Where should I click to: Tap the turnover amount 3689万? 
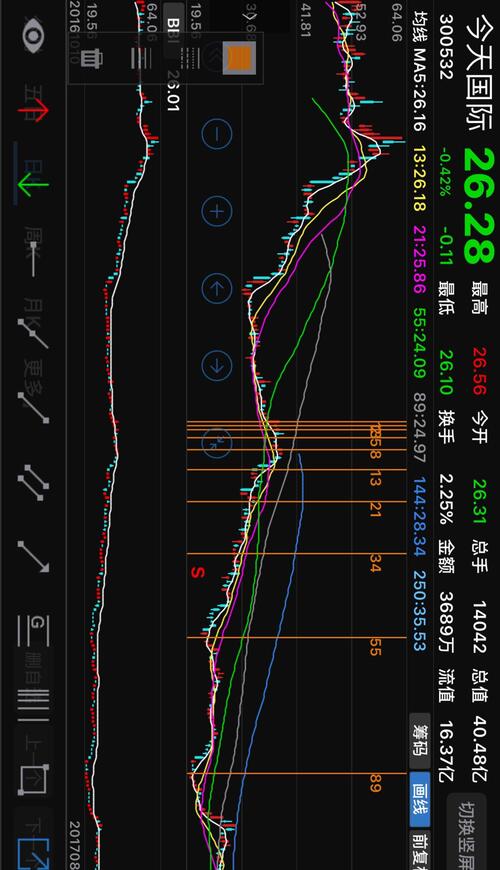[x=447, y=621]
